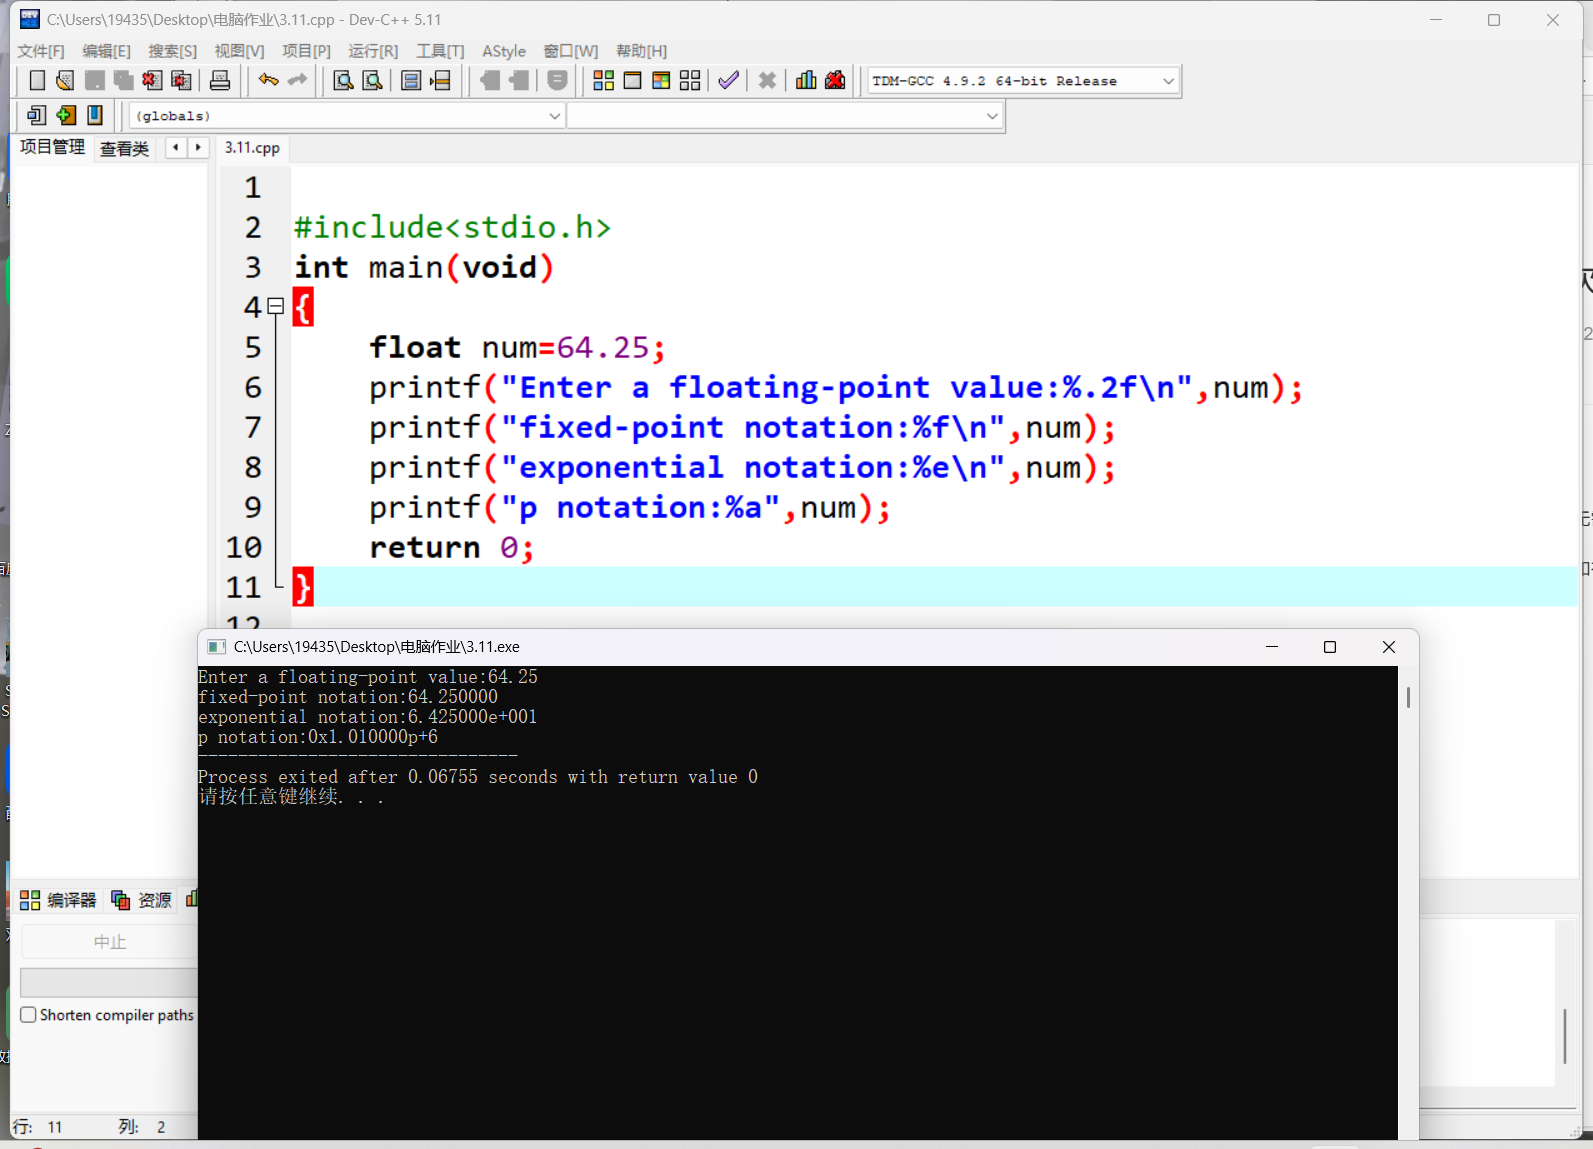Expand the (globals) scope dropdown
The width and height of the screenshot is (1593, 1149).
point(554,116)
